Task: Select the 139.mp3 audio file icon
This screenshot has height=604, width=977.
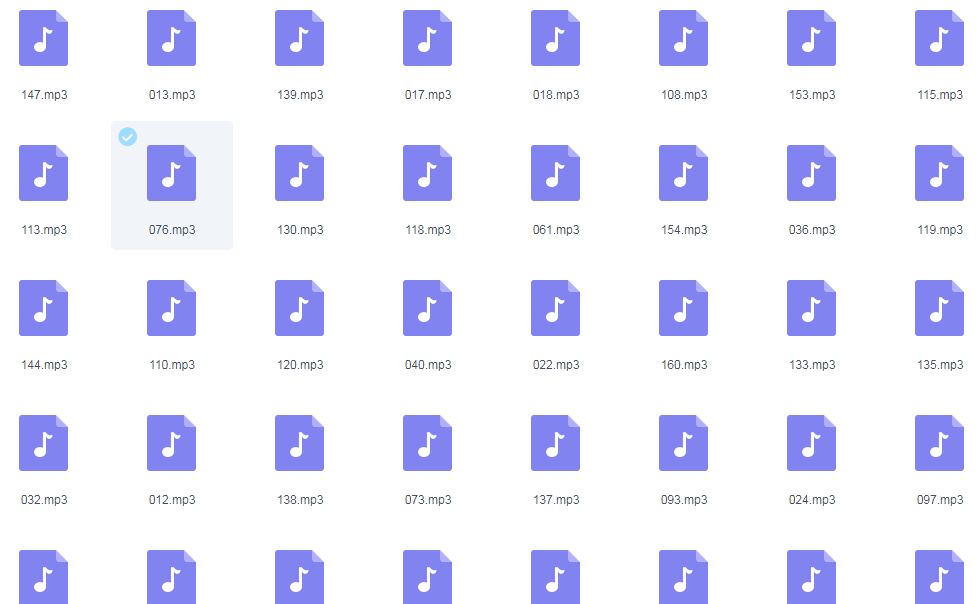Action: (x=300, y=38)
